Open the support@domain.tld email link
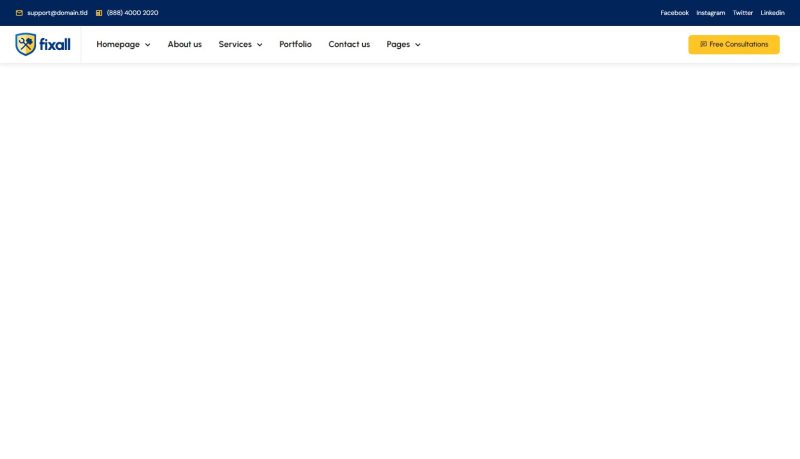800x459 pixels. coord(57,13)
